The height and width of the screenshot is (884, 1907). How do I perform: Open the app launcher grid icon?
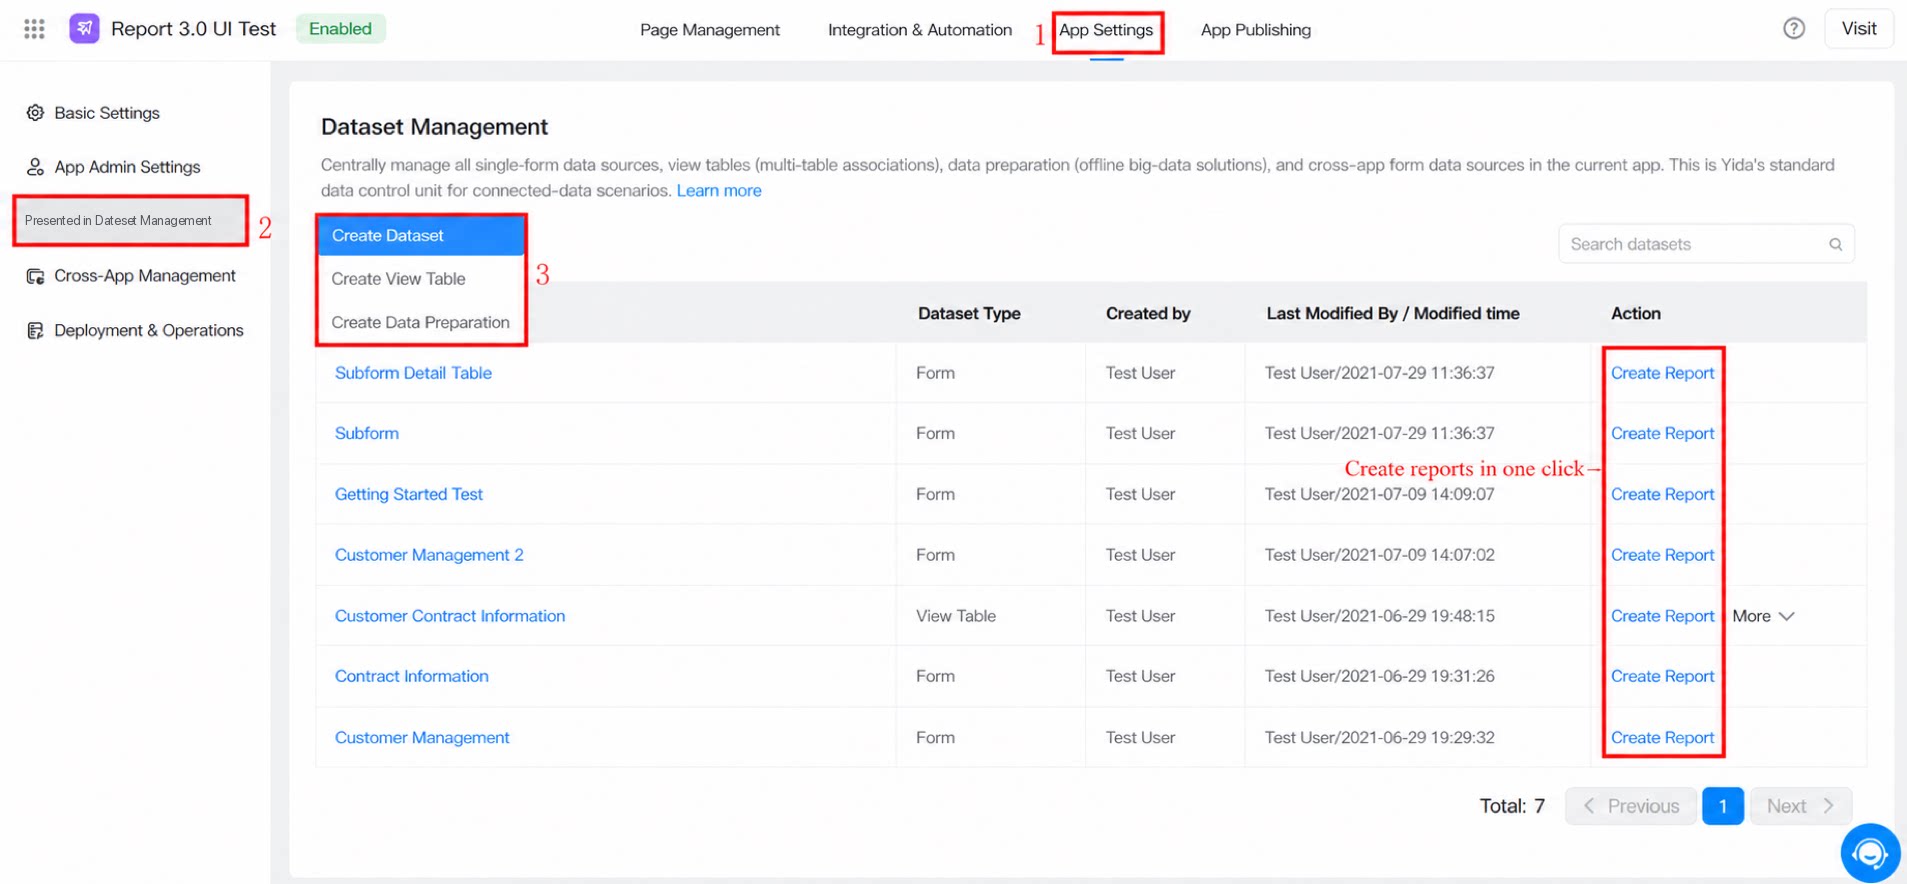tap(34, 29)
